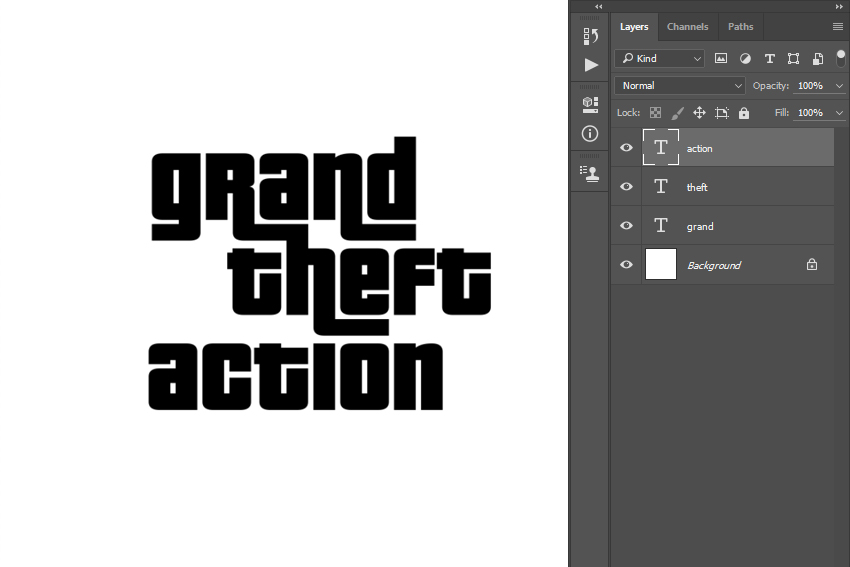Open the Info panel icon
The width and height of the screenshot is (850, 567).
click(590, 133)
